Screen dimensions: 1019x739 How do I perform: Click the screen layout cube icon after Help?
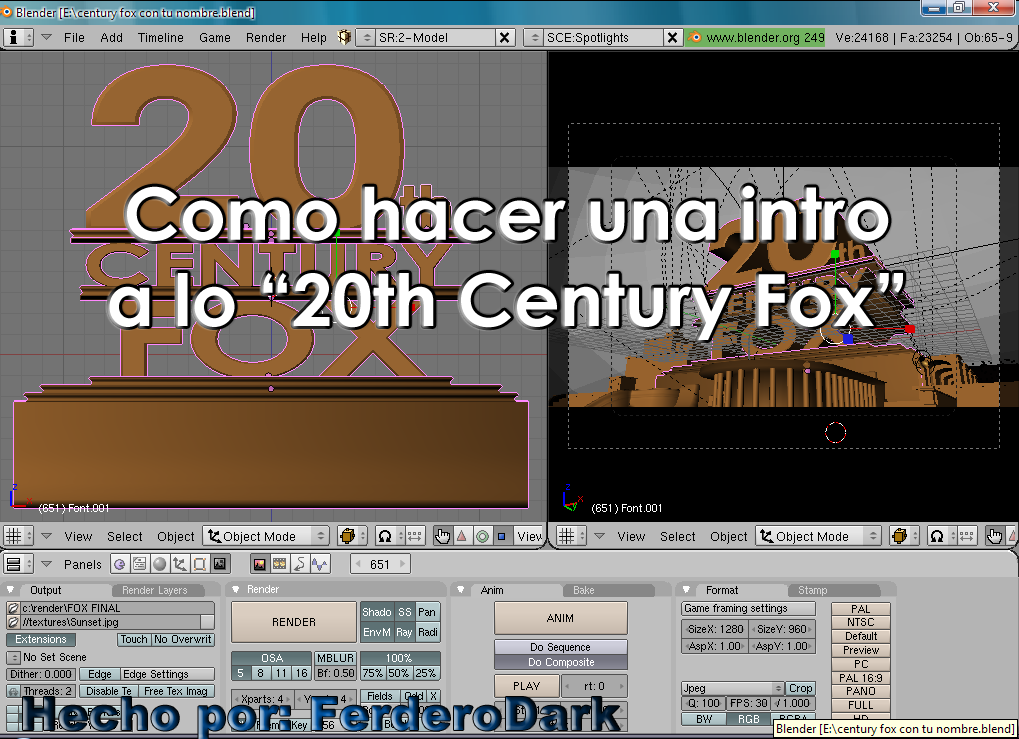344,37
